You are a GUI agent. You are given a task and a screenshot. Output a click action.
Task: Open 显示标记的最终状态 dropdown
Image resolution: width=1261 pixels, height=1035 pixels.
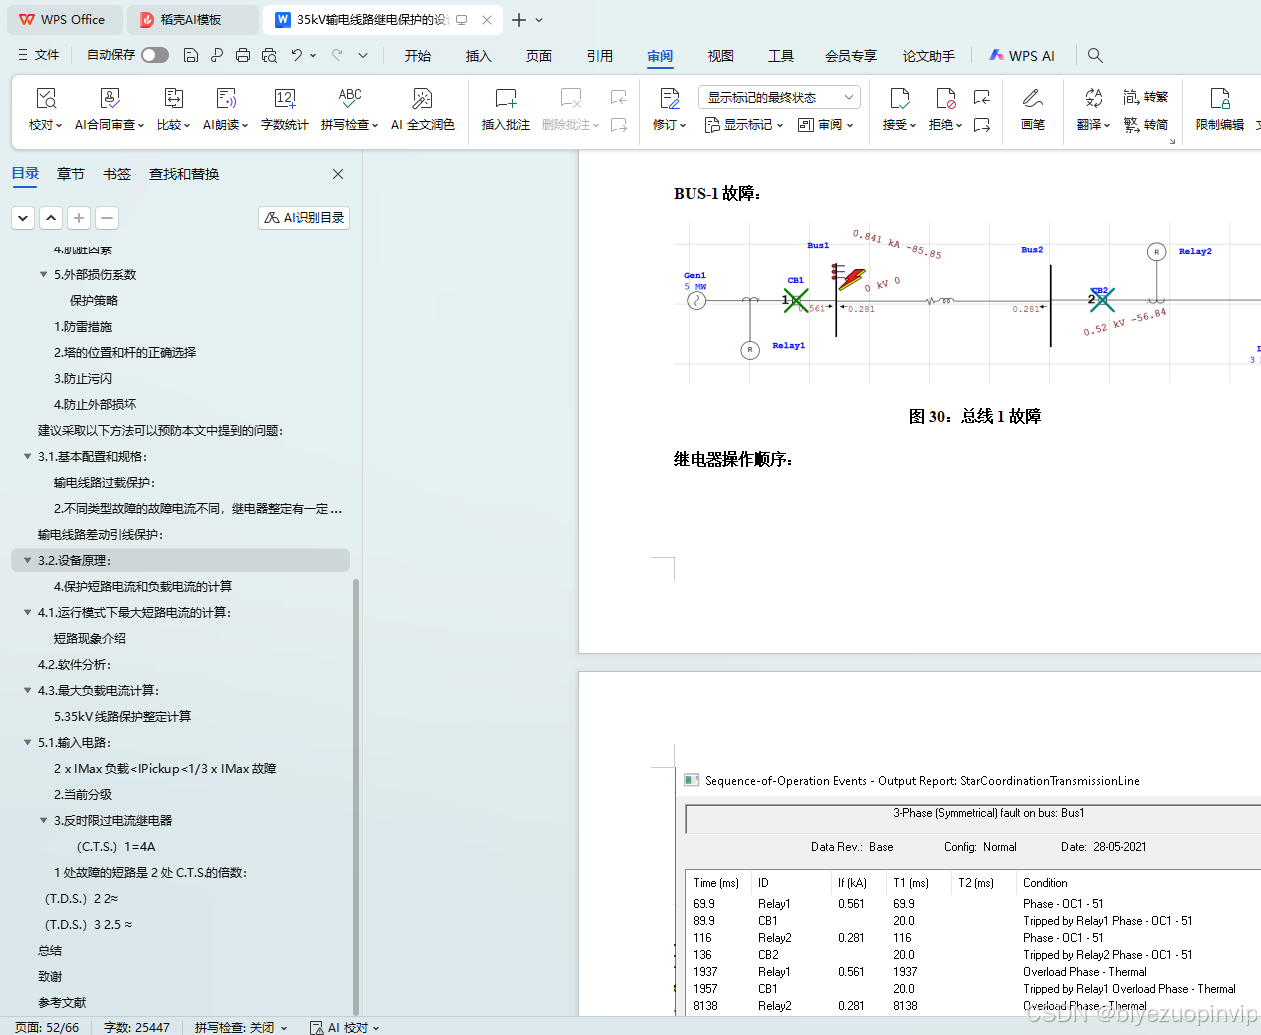click(779, 97)
